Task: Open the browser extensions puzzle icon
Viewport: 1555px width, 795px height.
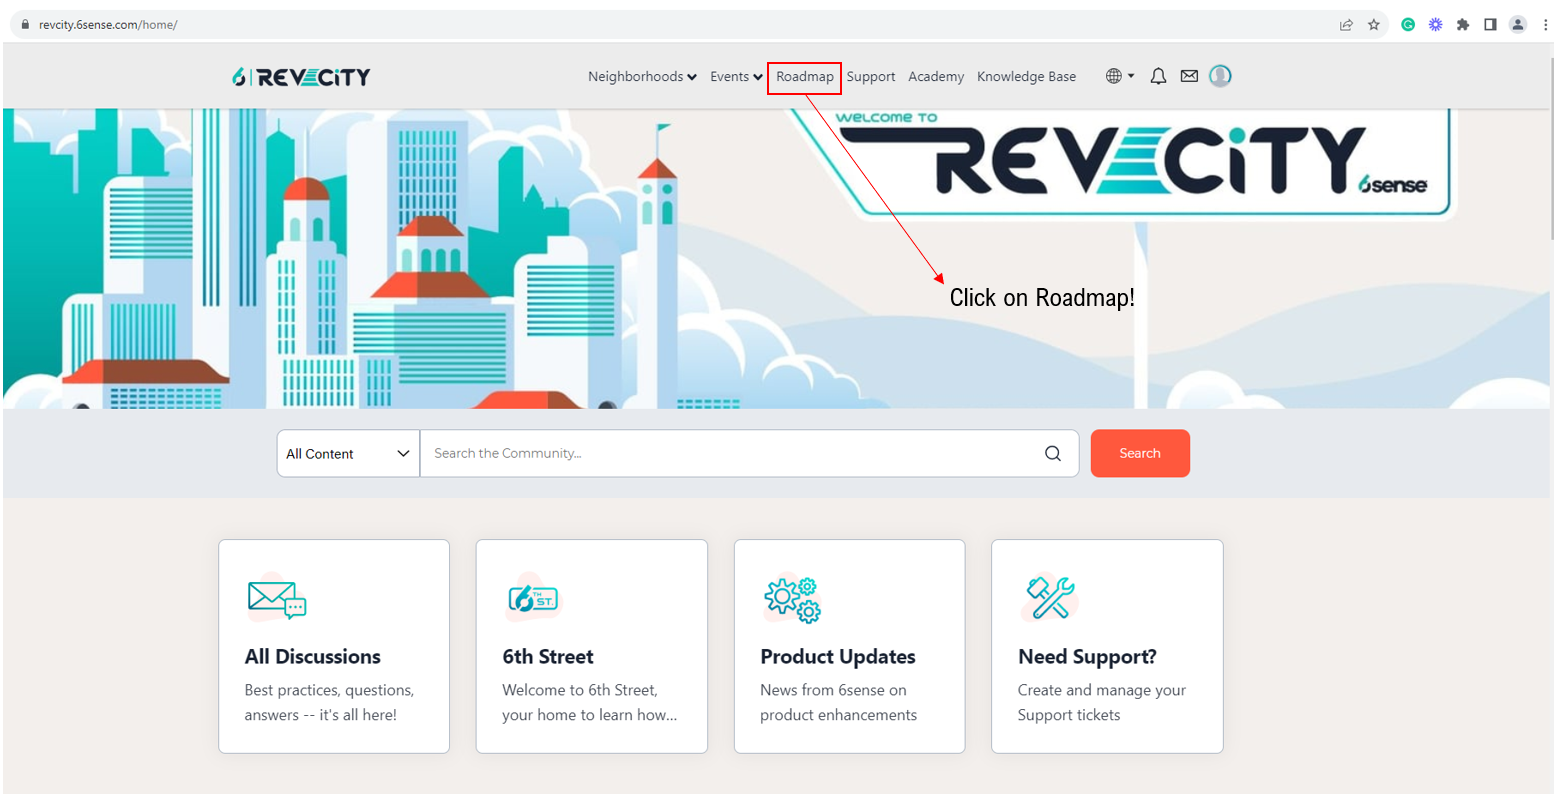Action: pyautogui.click(x=1463, y=25)
